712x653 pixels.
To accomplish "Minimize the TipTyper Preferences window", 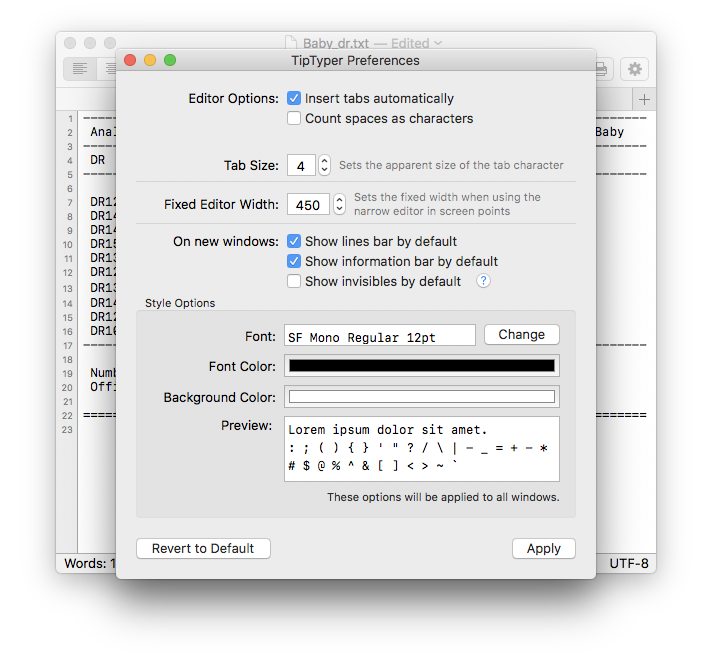I will point(150,60).
